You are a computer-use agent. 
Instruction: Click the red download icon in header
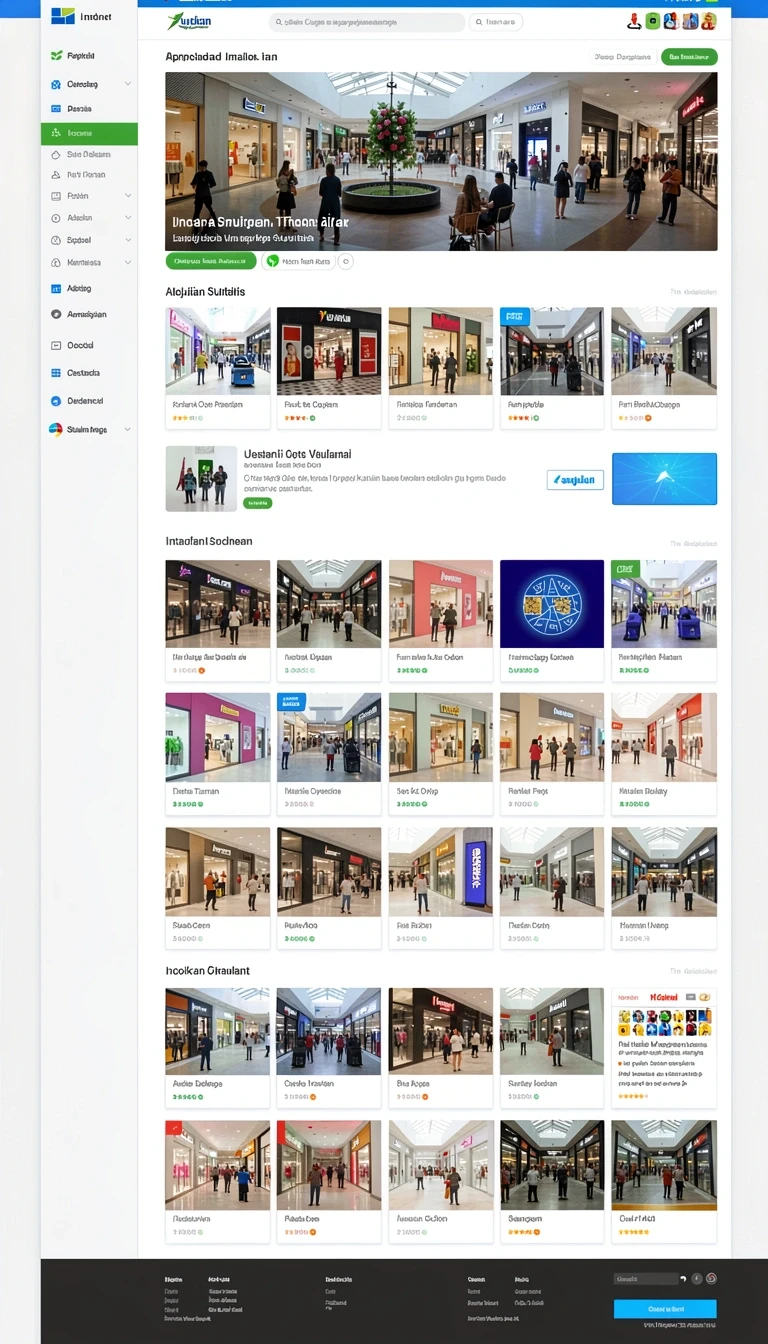634,21
